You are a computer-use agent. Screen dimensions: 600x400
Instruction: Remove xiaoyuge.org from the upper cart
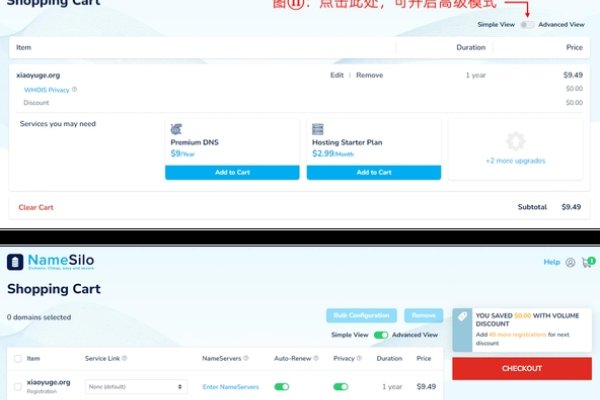click(x=369, y=75)
